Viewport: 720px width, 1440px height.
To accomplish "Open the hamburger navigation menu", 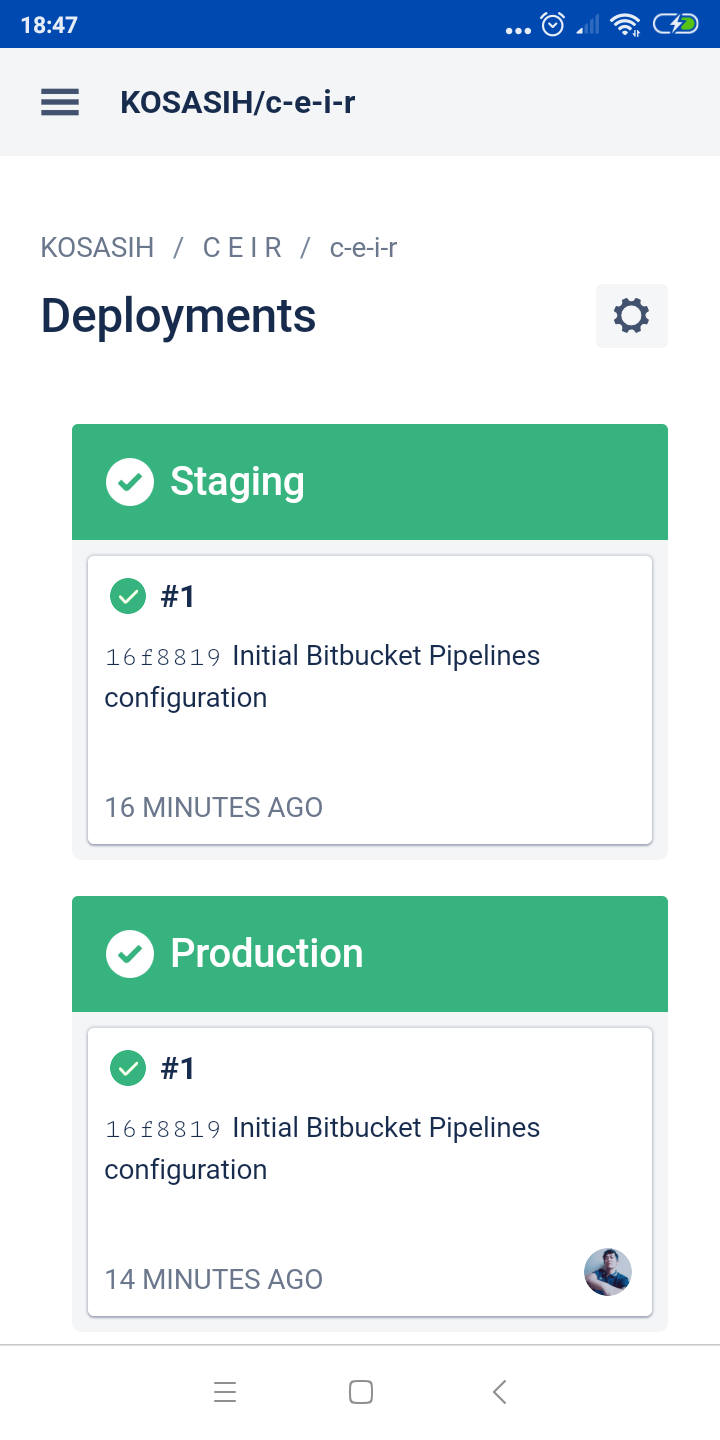I will 60,102.
